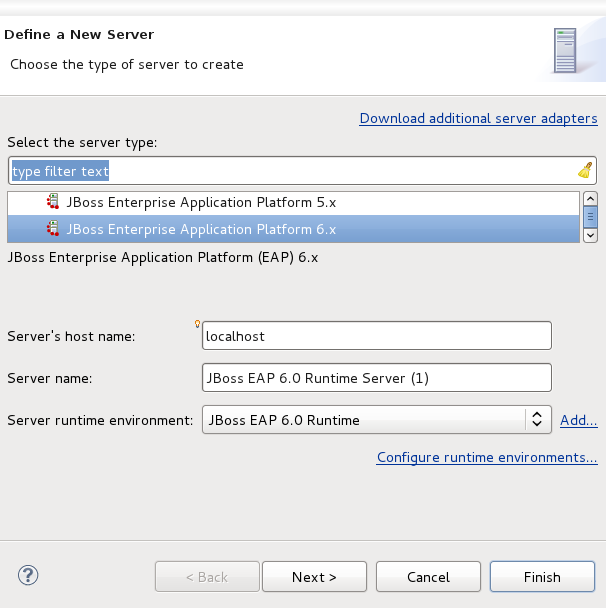Screen dimensions: 606x608
Task: Click the JBoss EAP 6.x server icon
Action: tap(53, 229)
